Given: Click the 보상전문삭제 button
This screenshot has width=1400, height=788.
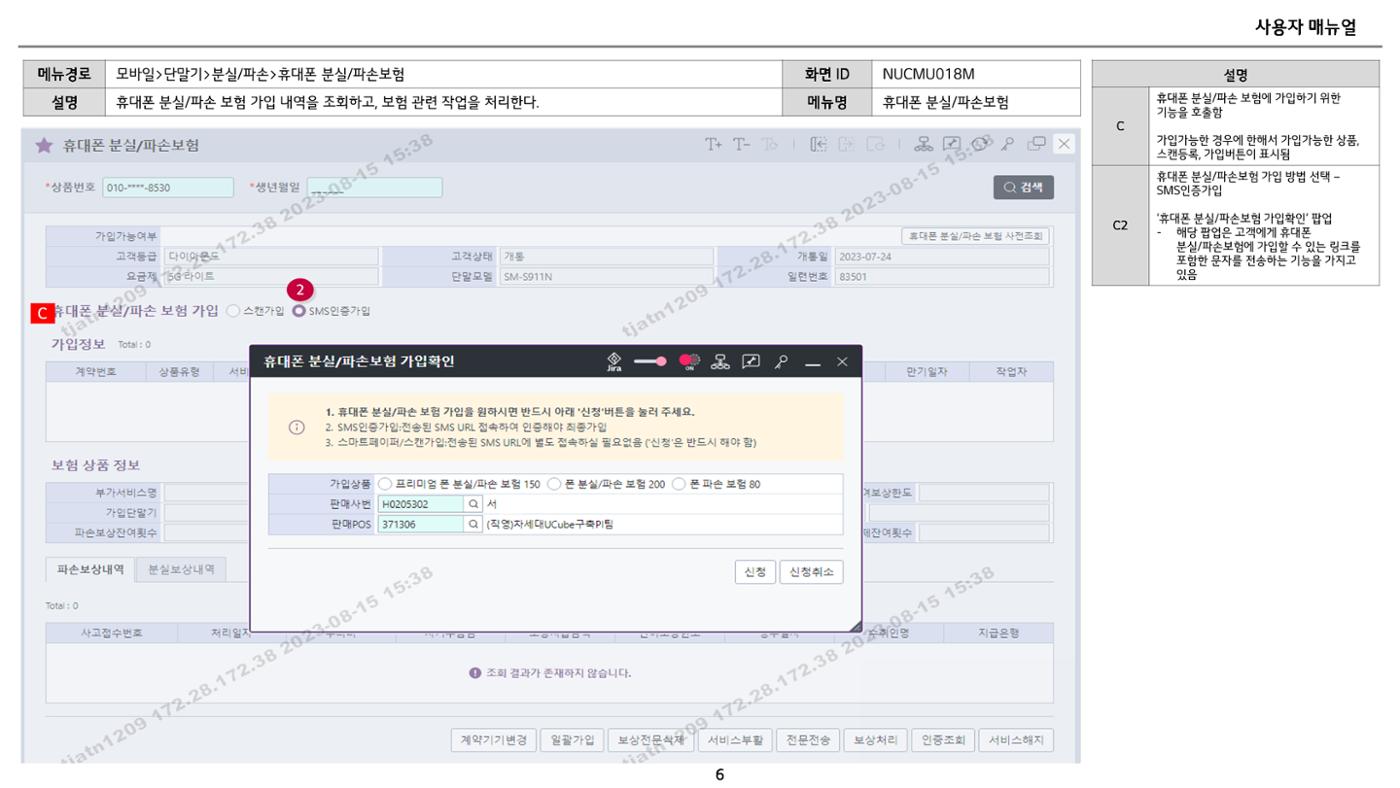Looking at the screenshot, I should coord(651,741).
